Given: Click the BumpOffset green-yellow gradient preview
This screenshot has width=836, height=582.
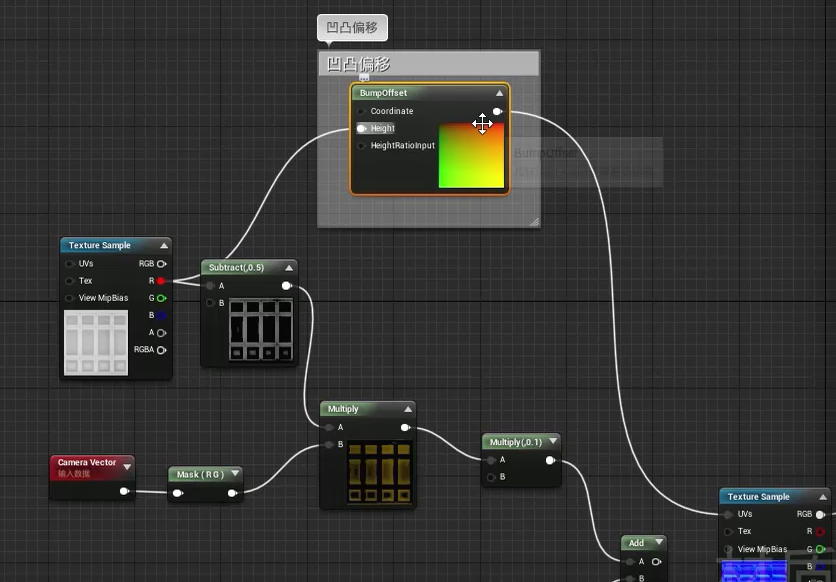Looking at the screenshot, I should pos(471,156).
